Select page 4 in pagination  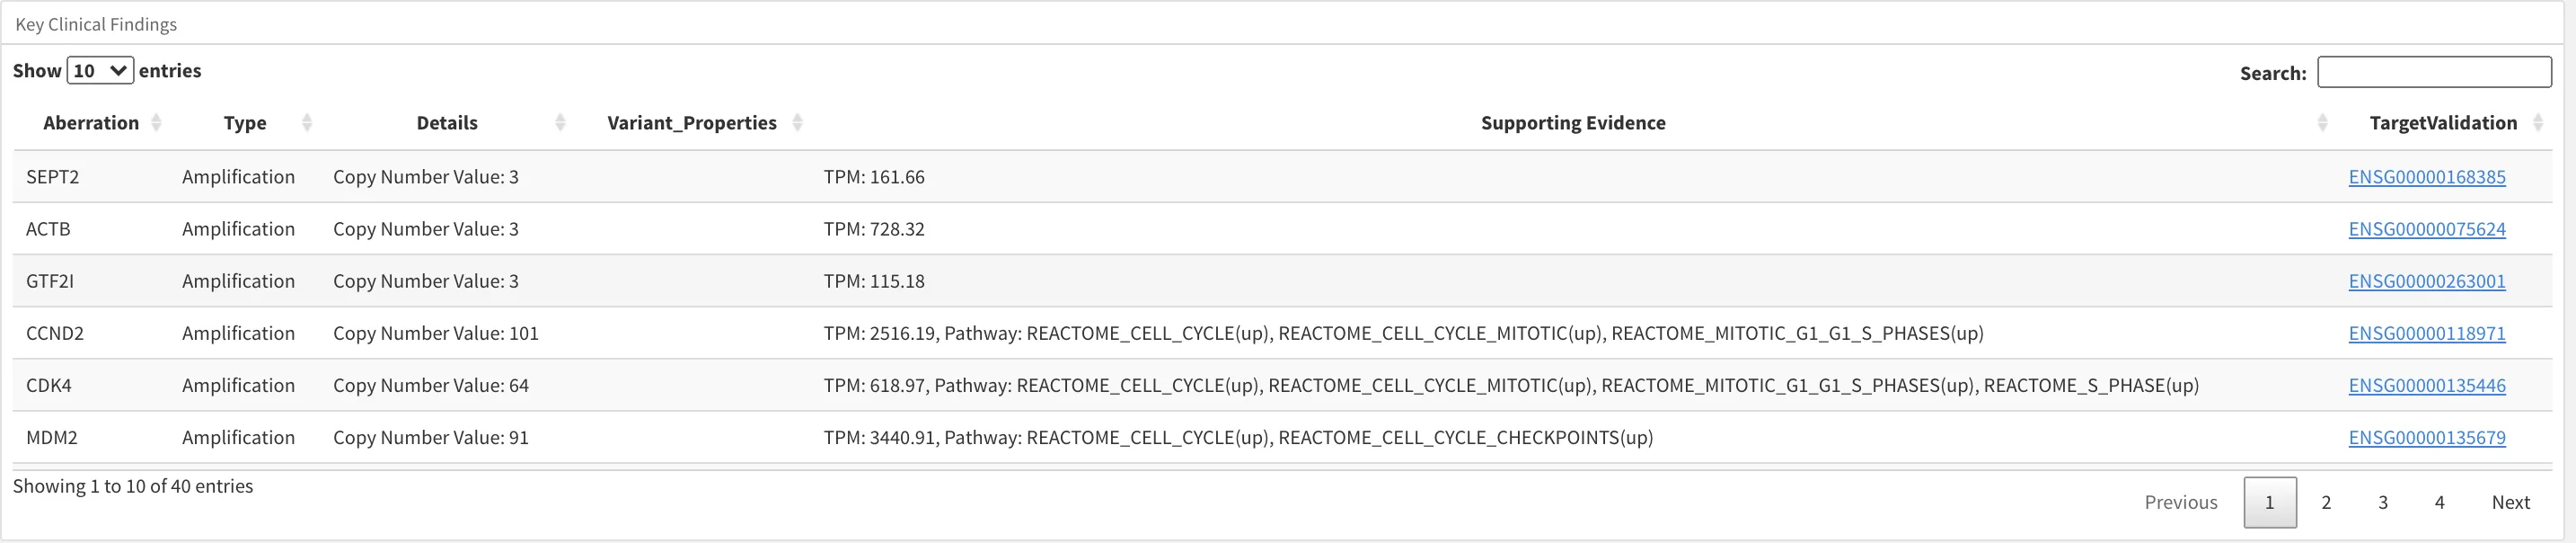[x=2440, y=502]
